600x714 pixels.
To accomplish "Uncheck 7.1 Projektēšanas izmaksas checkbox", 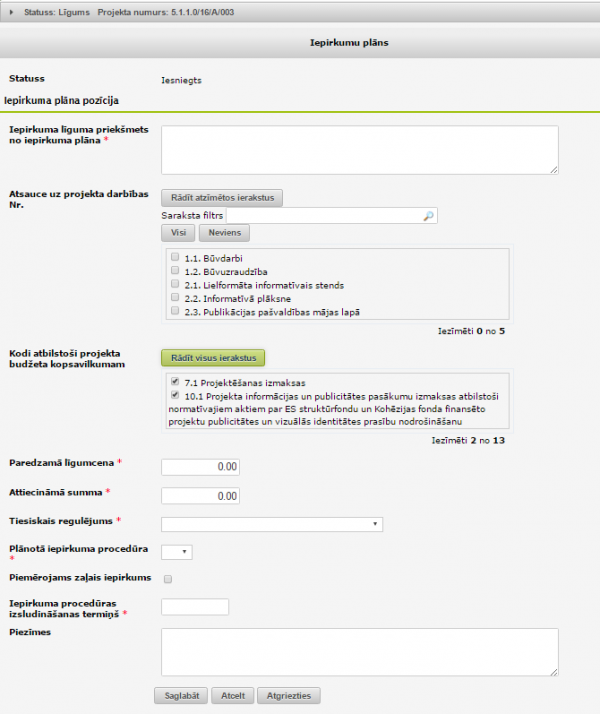I will tap(176, 382).
